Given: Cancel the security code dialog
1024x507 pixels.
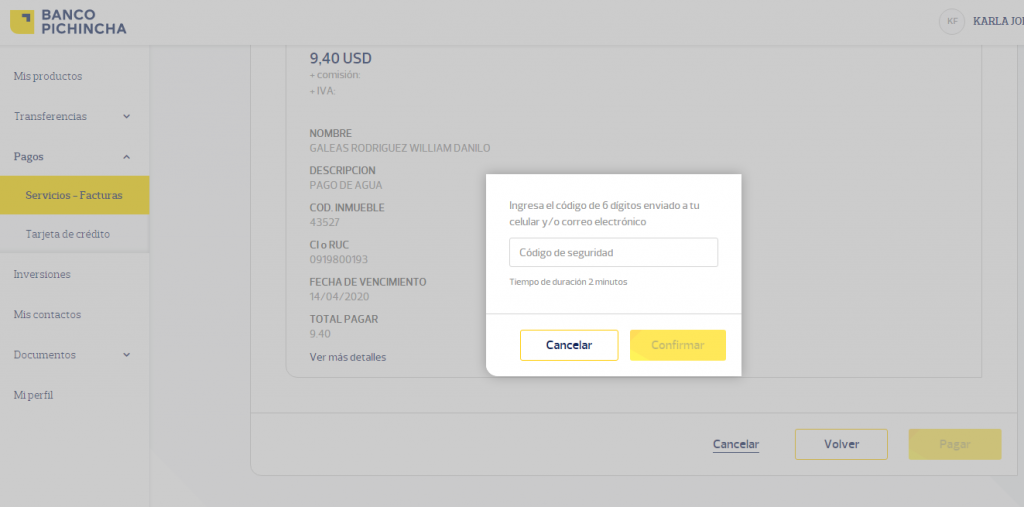Looking at the screenshot, I should point(569,345).
